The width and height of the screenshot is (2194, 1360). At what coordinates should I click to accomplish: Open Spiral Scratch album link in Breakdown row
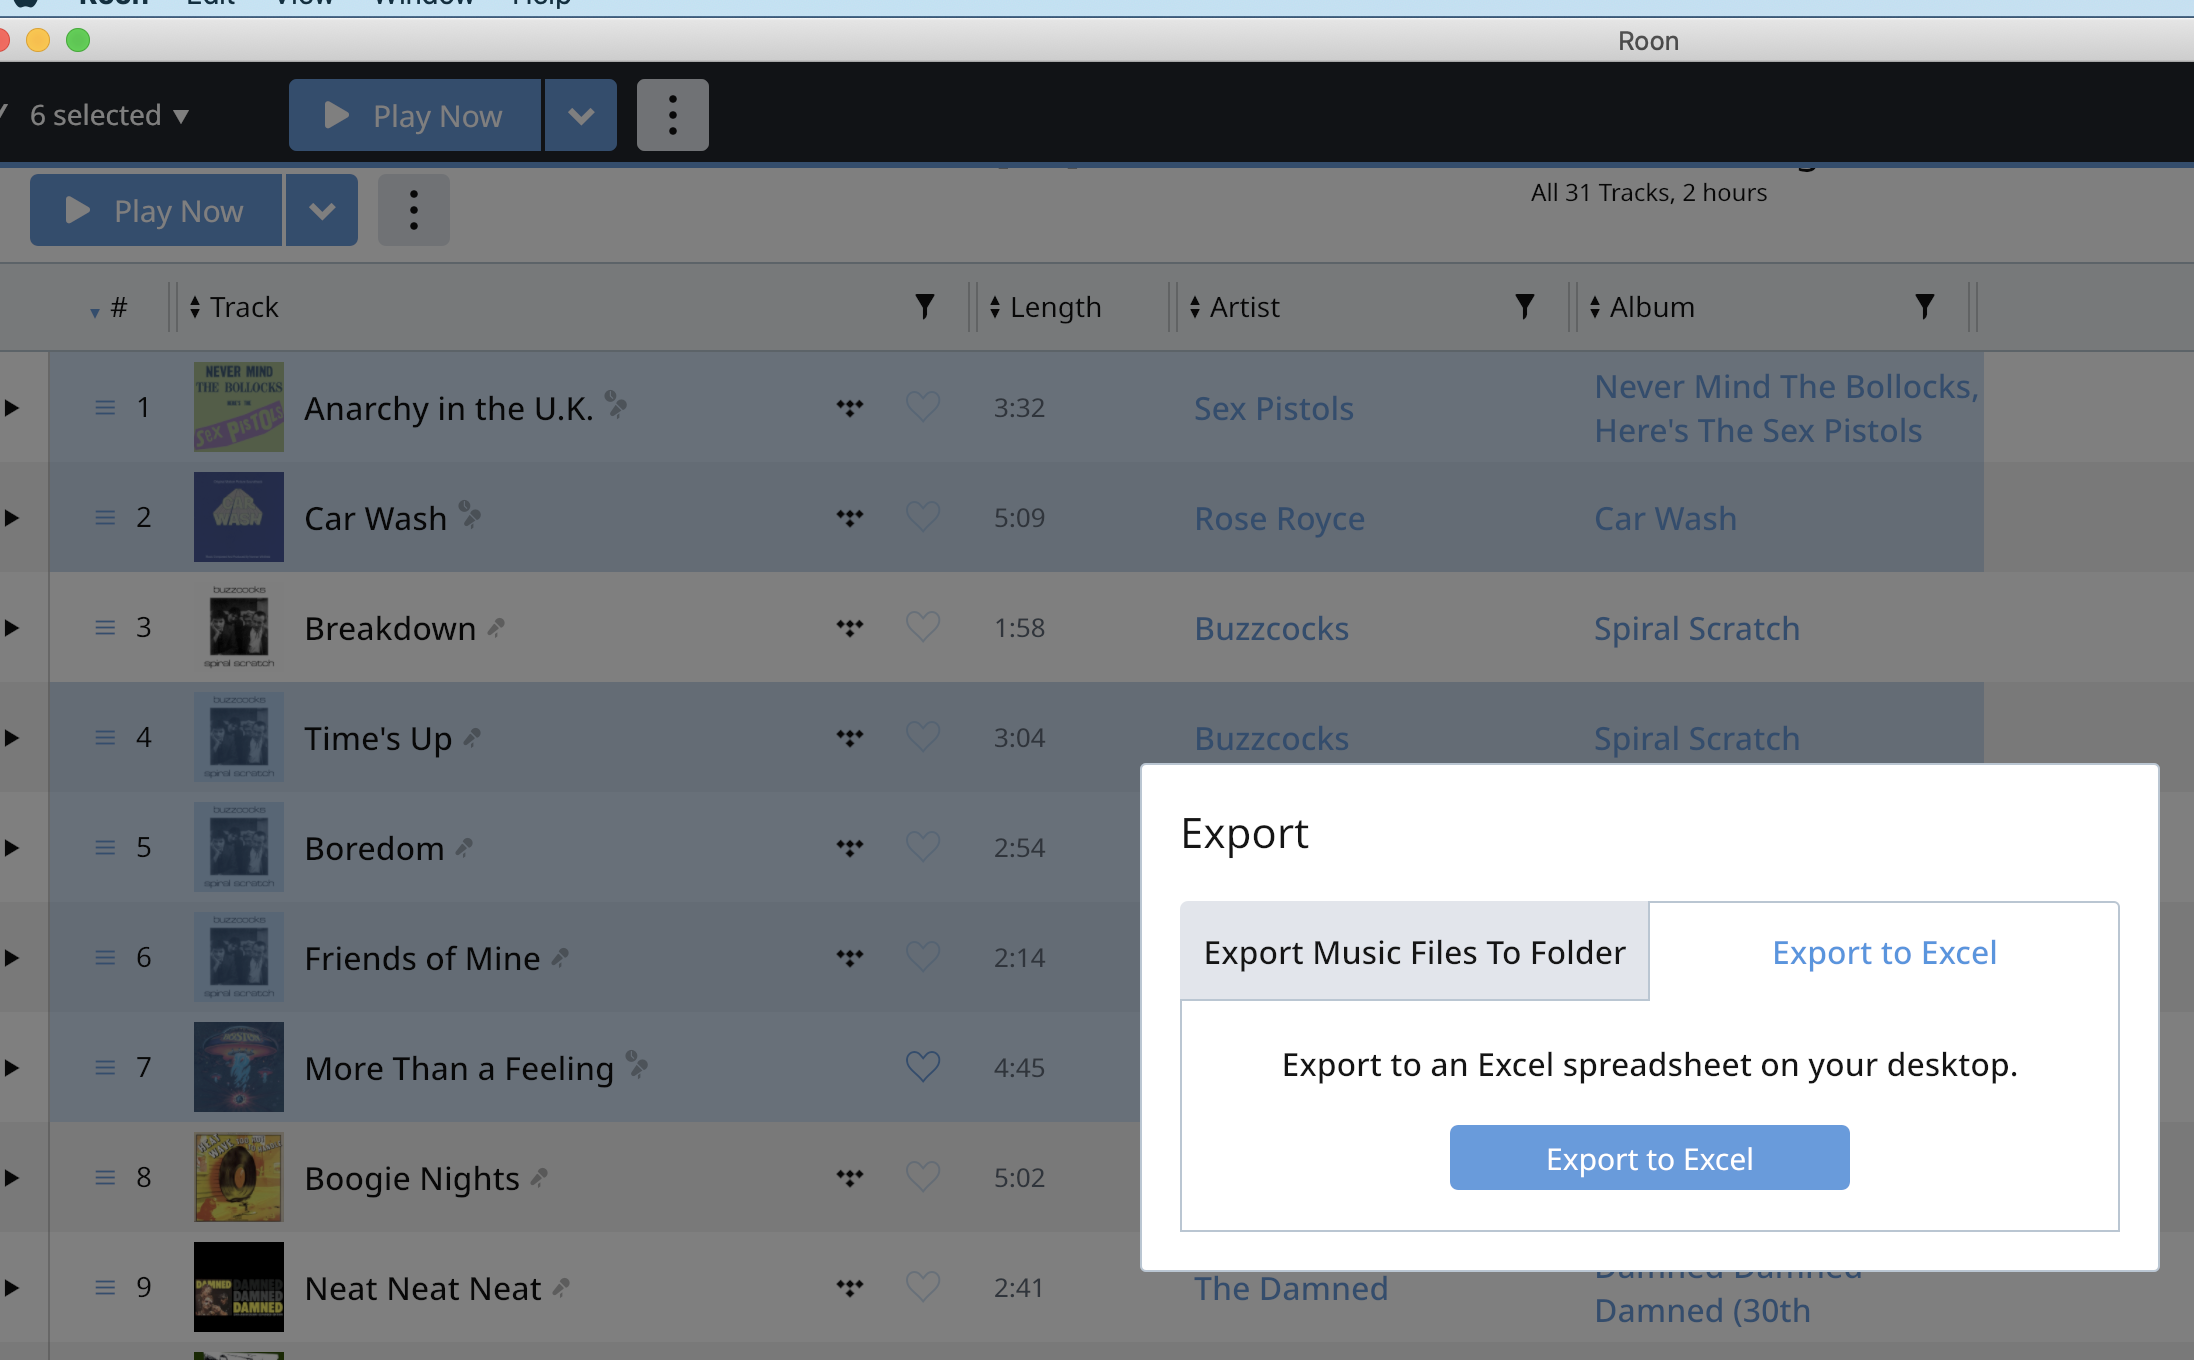pos(1696,628)
